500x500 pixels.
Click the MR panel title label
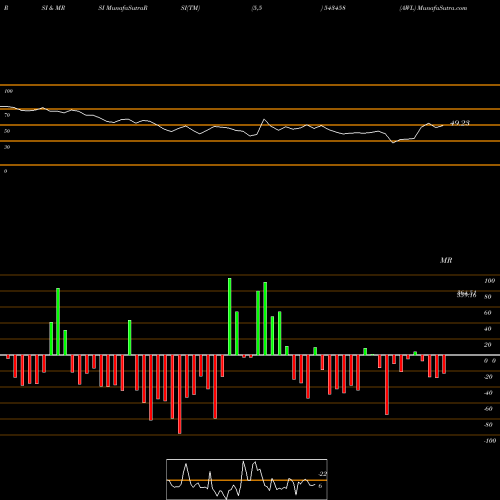point(446,260)
